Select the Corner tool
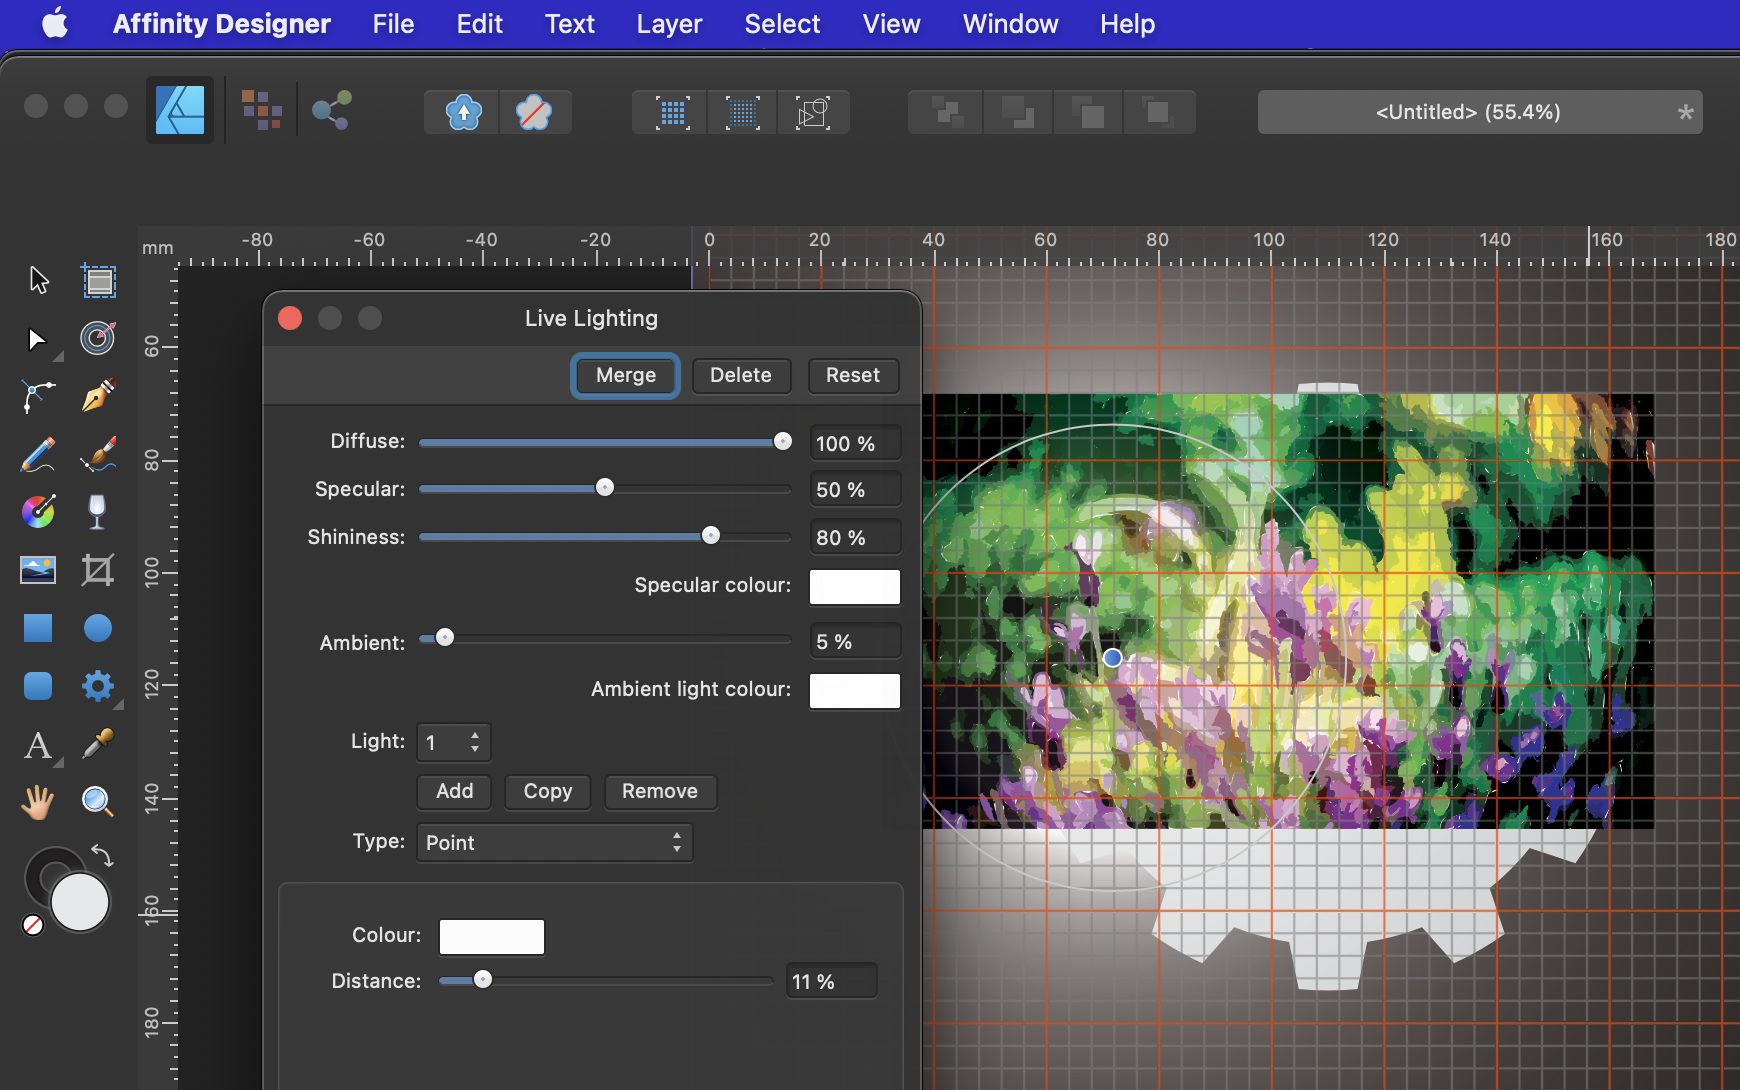1740x1090 pixels. 38,397
